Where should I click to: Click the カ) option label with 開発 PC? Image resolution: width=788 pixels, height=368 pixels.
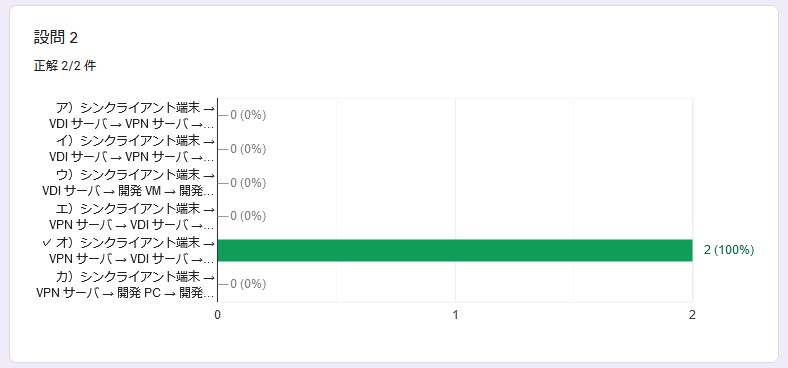tap(126, 285)
